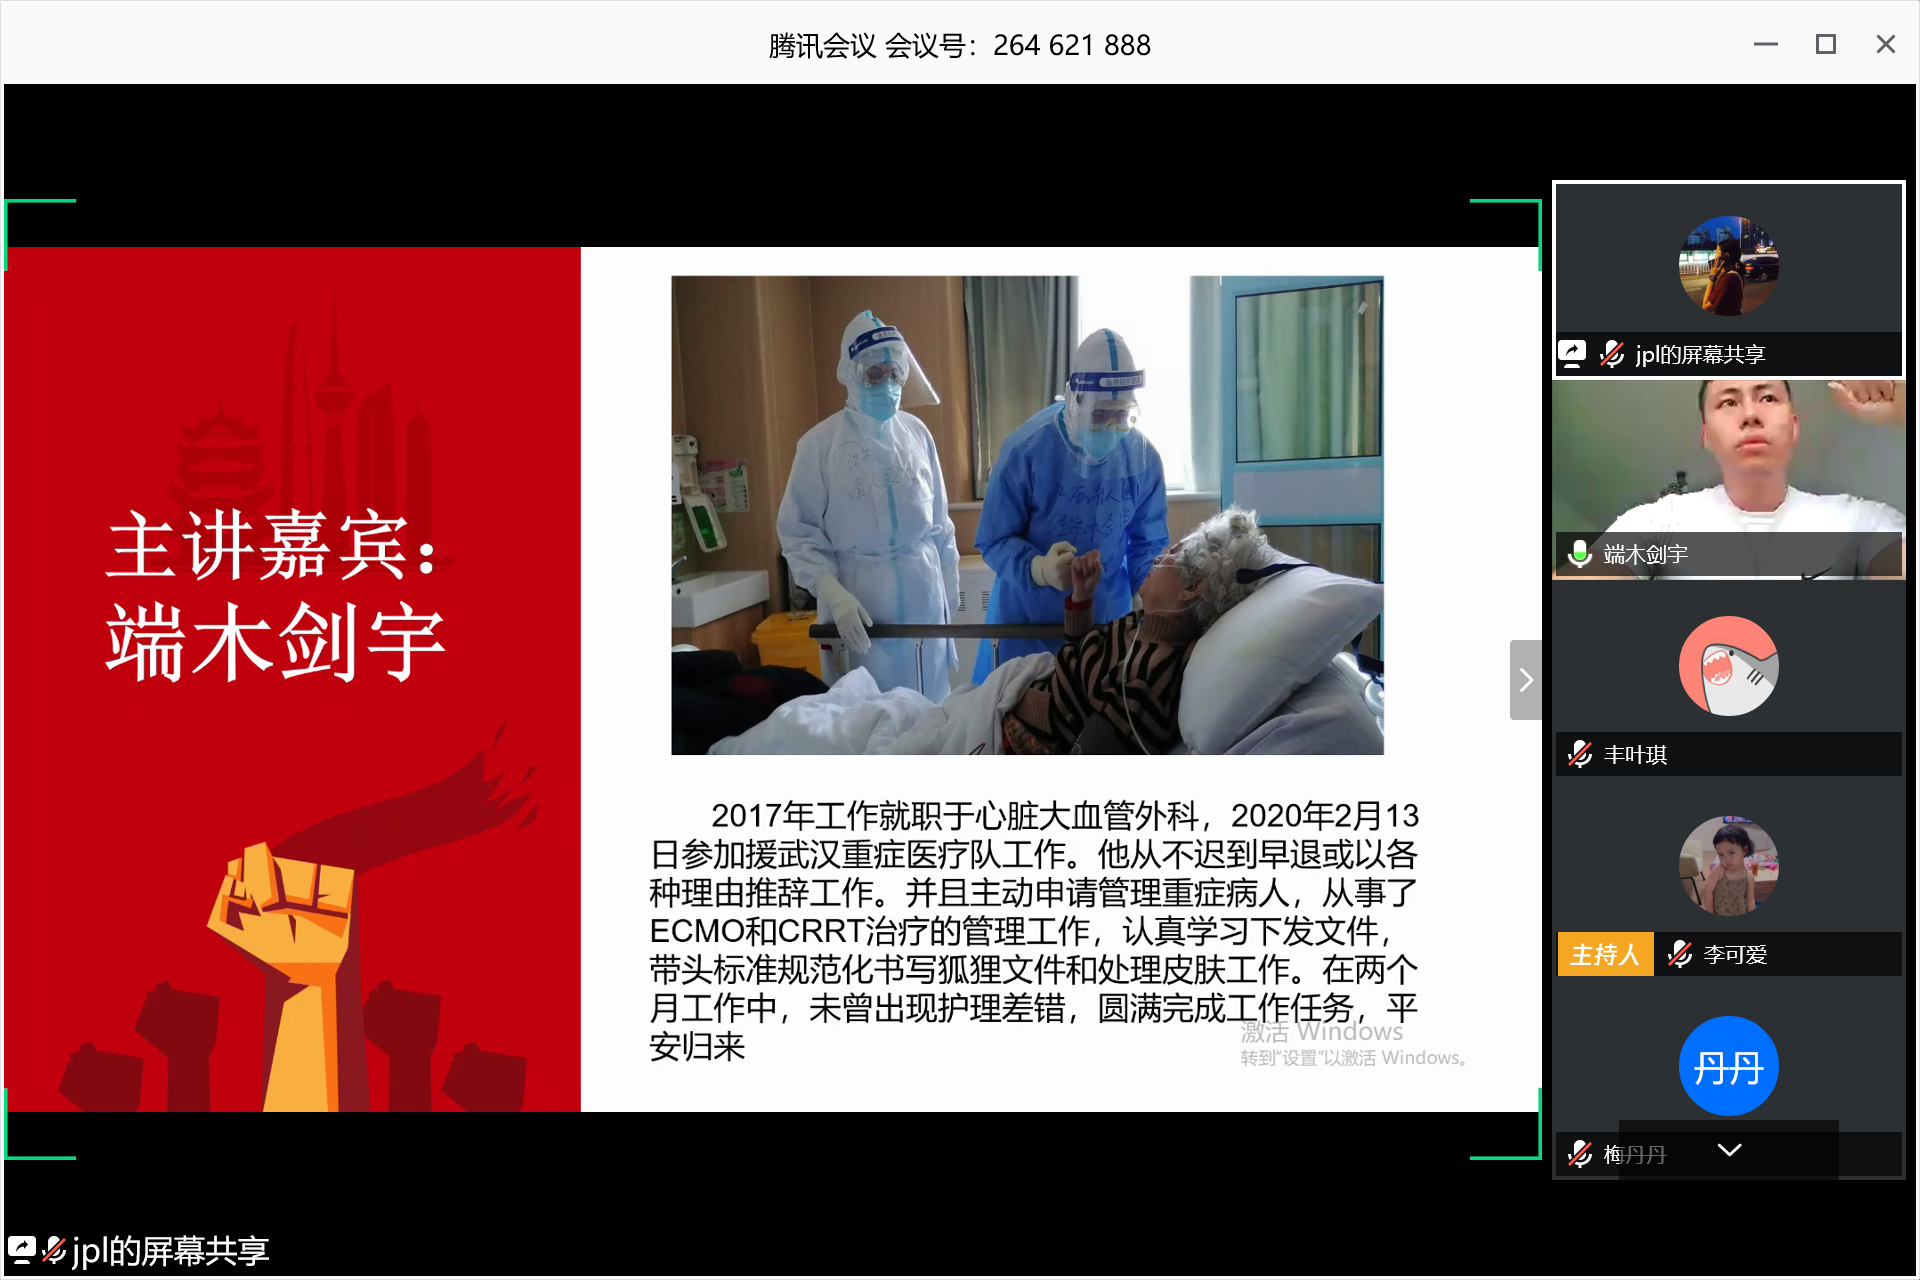
Task: Maximize the 腾讯会议 window
Action: click(1825, 45)
